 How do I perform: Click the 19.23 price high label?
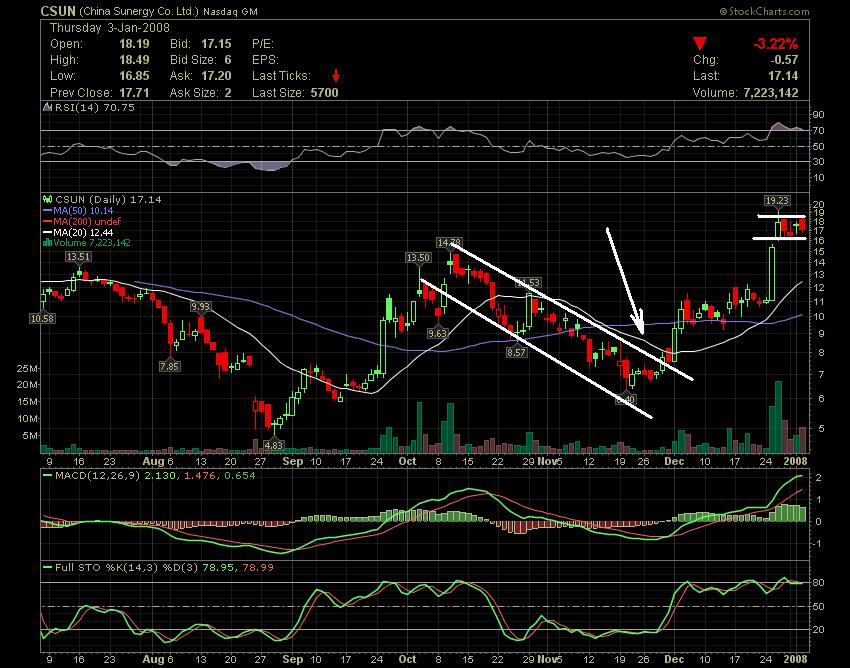(x=777, y=201)
